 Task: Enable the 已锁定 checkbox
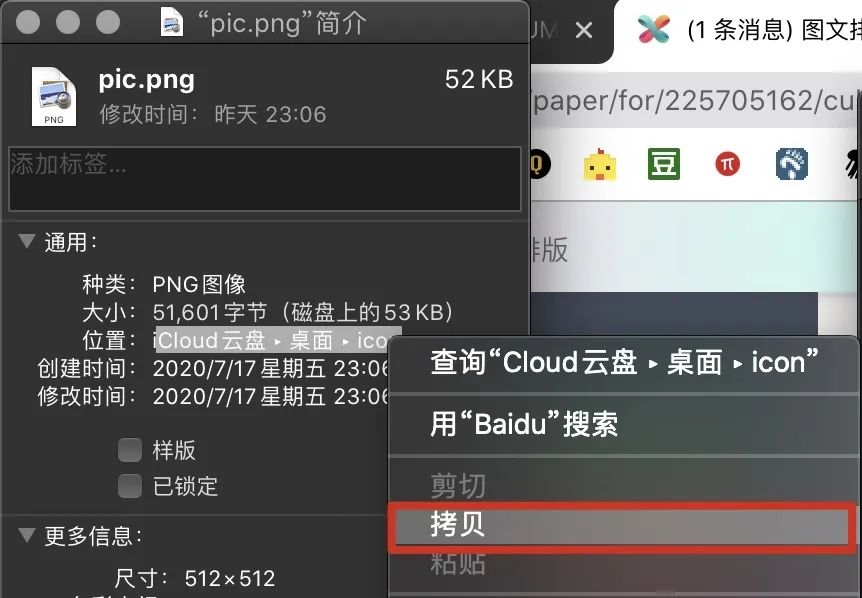[130, 486]
